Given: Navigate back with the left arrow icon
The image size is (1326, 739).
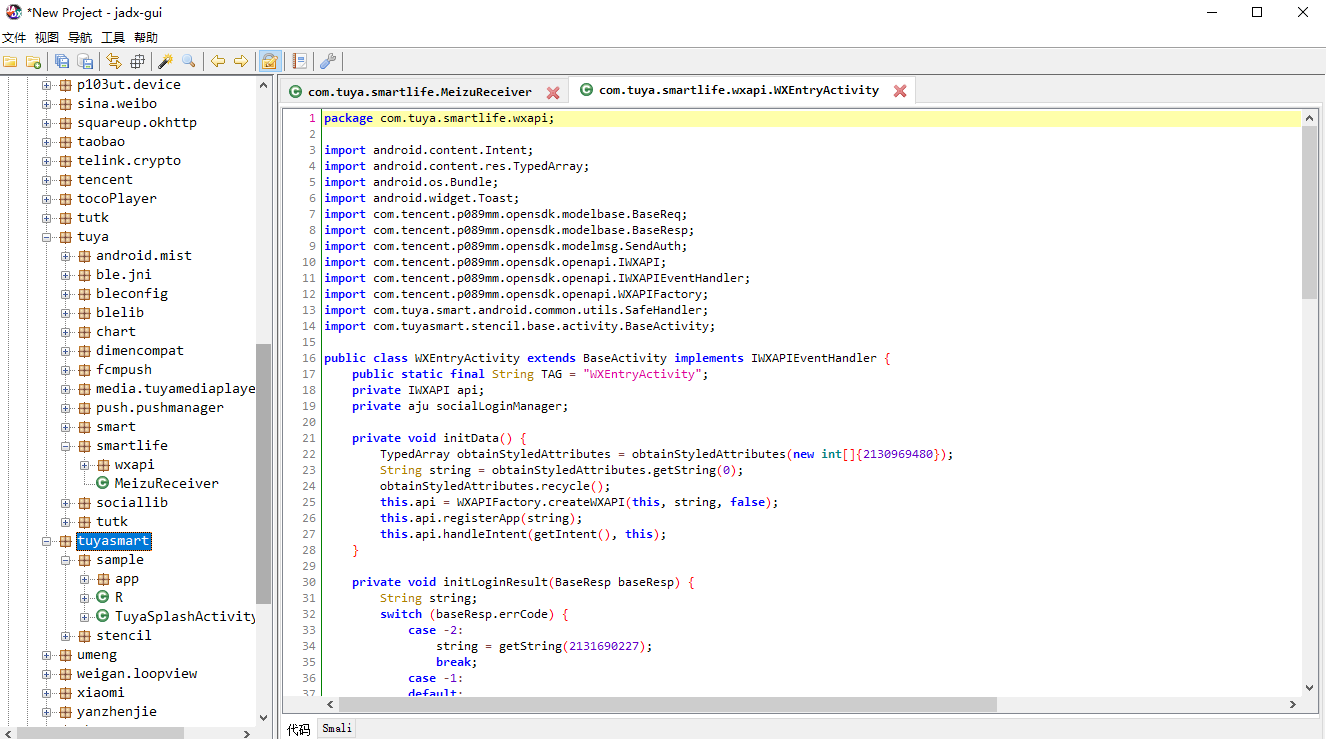Looking at the screenshot, I should click(218, 61).
